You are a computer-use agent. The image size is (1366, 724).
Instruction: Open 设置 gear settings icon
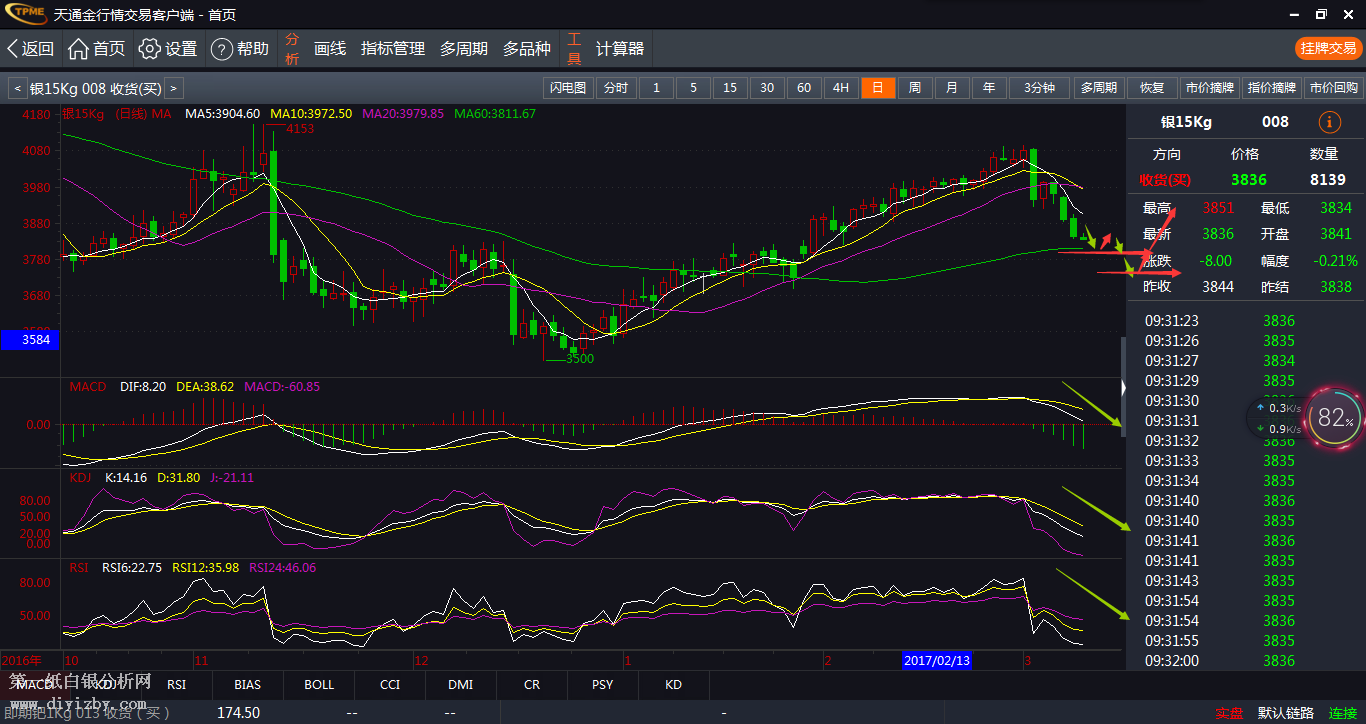149,48
